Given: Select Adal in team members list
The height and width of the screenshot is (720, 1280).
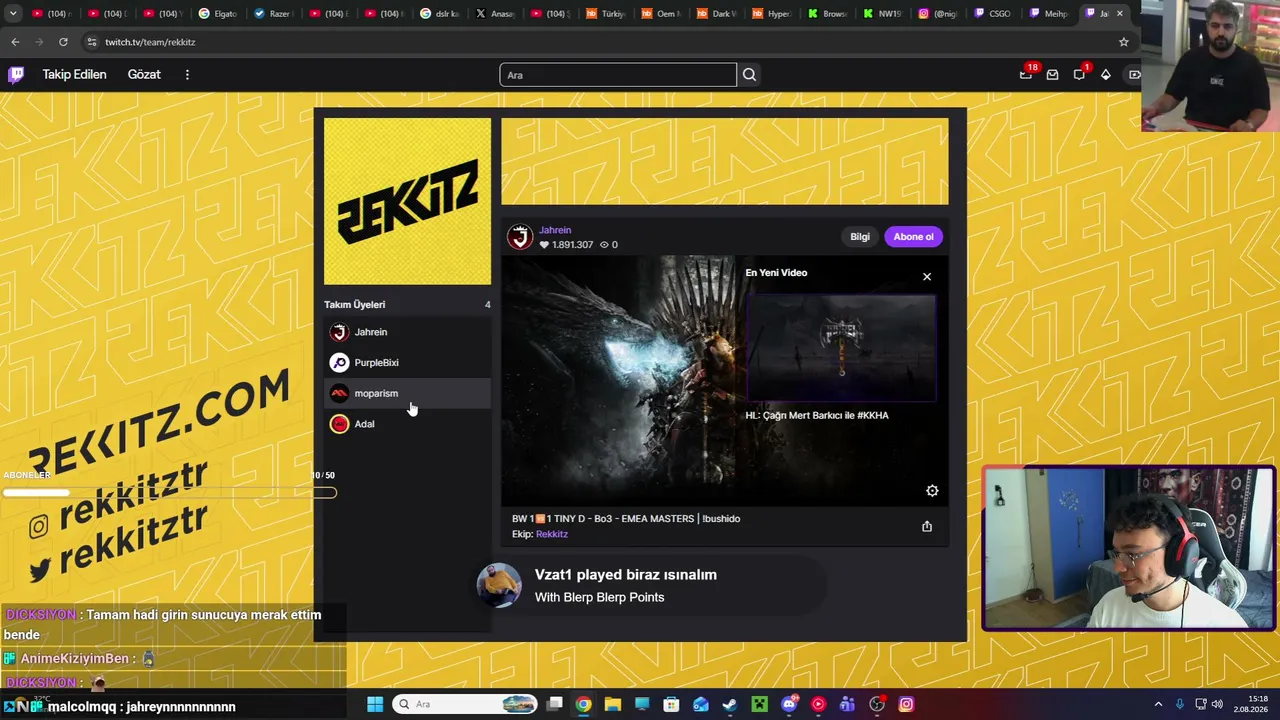Looking at the screenshot, I should tap(407, 424).
